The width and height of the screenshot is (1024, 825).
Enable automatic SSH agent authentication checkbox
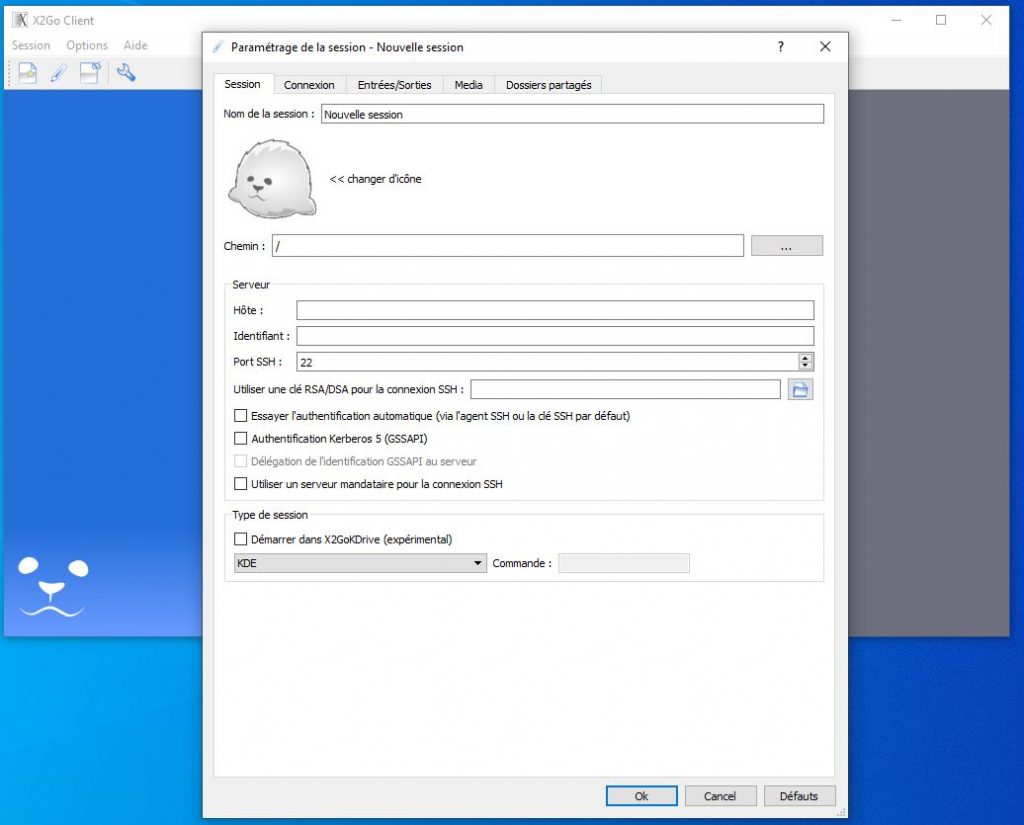coord(240,415)
